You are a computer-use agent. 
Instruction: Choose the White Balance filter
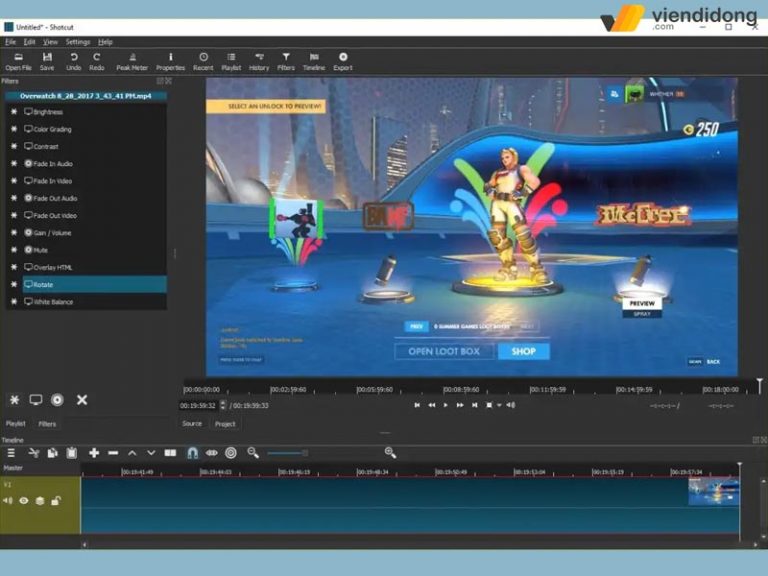[95, 302]
